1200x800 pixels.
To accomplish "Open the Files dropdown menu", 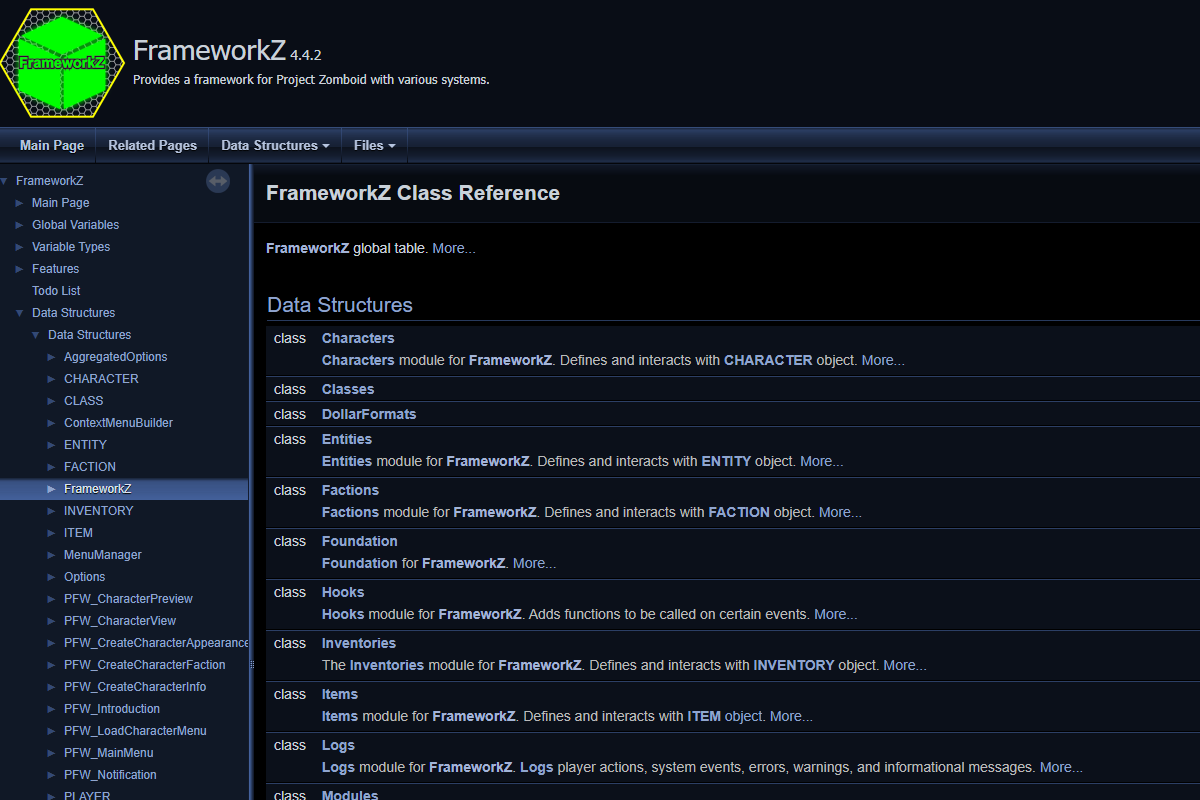I will 374,145.
